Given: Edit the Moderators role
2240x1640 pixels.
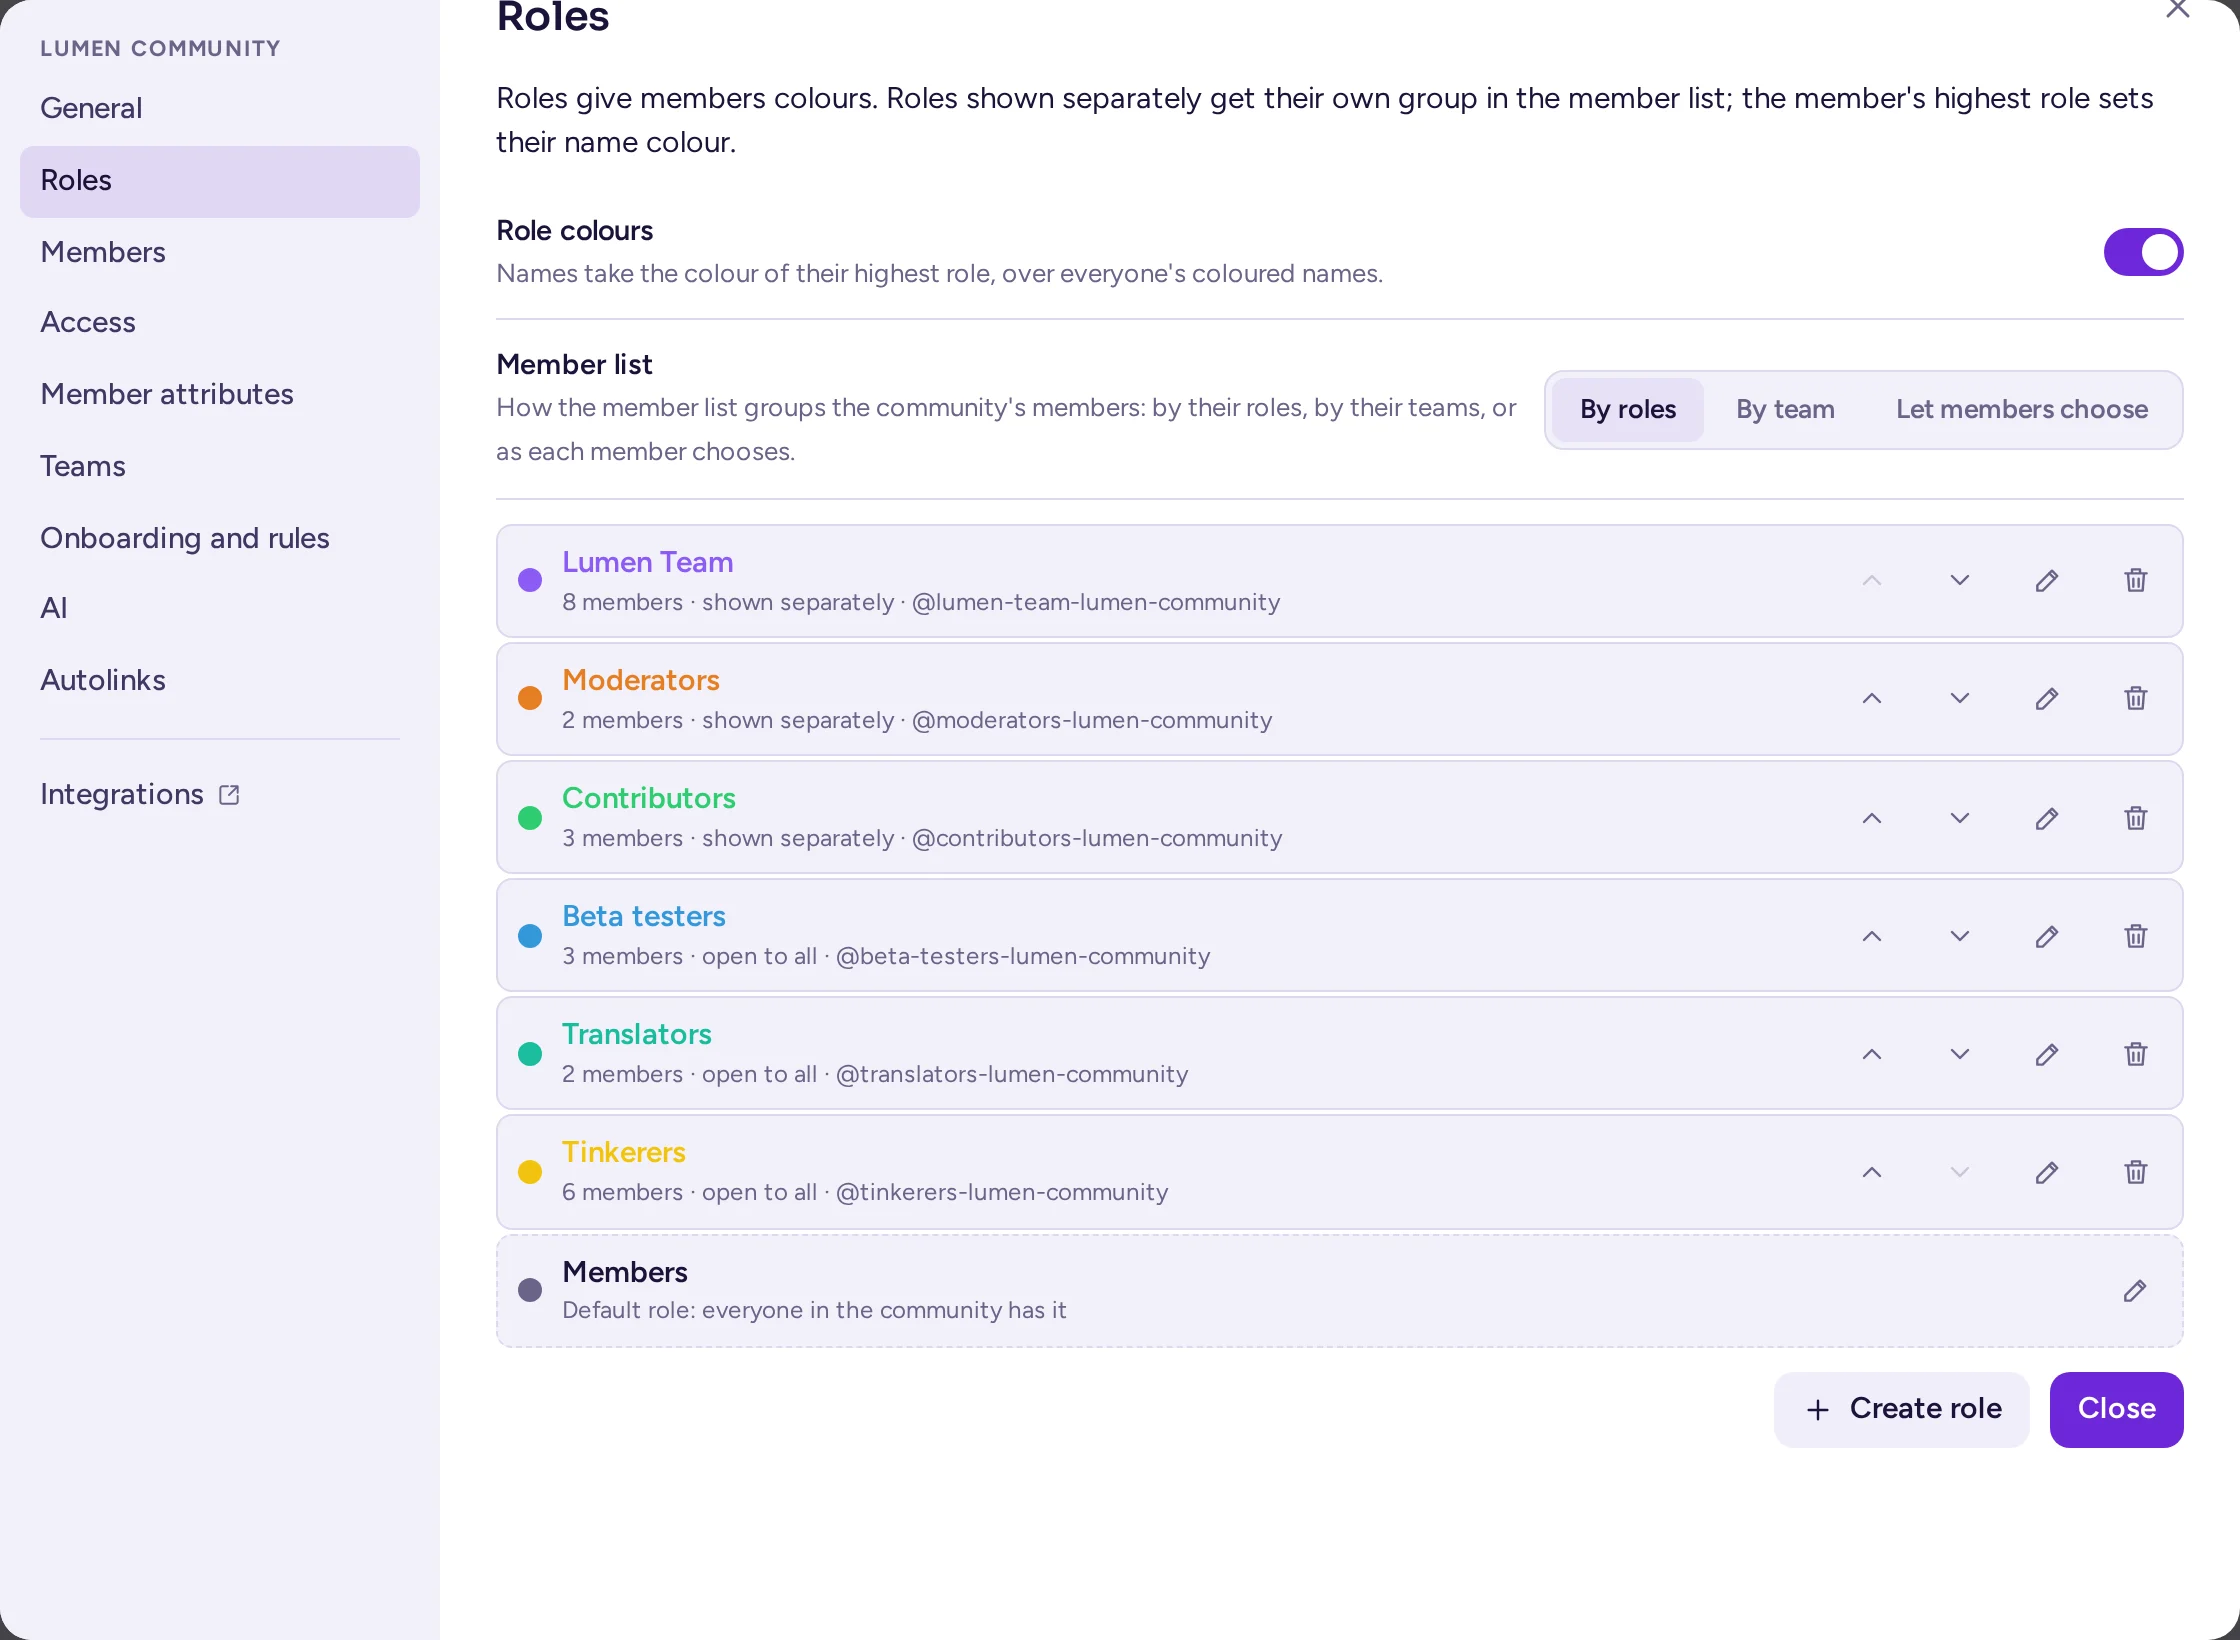Looking at the screenshot, I should pyautogui.click(x=2047, y=699).
